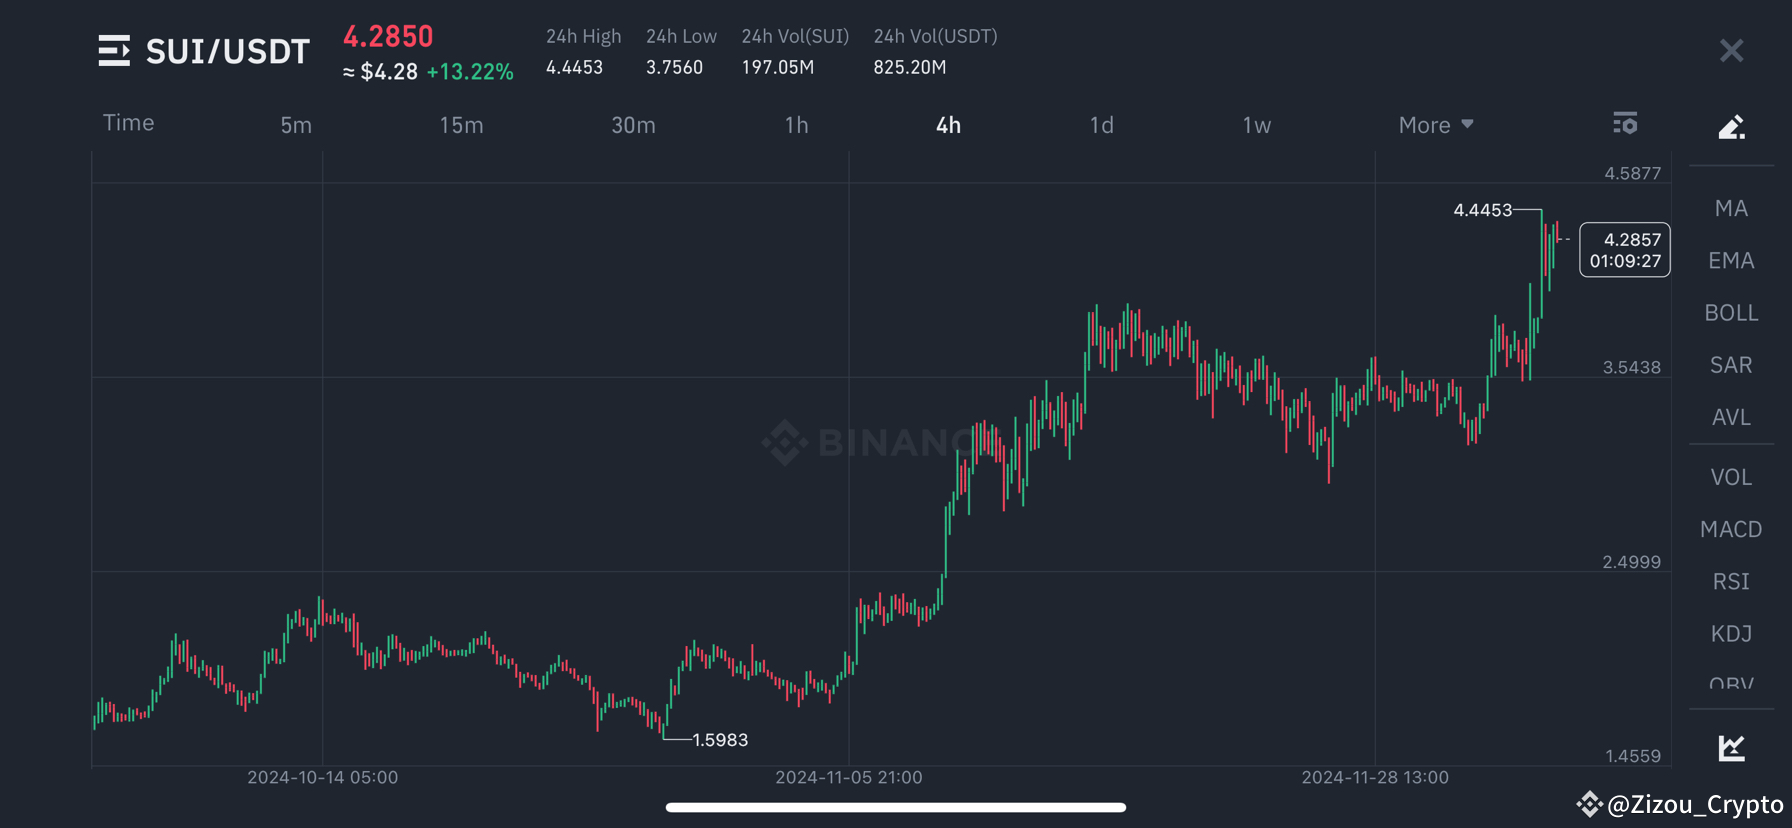Open the indicator settings gear icon
This screenshot has height=828, width=1792.
click(x=1625, y=123)
